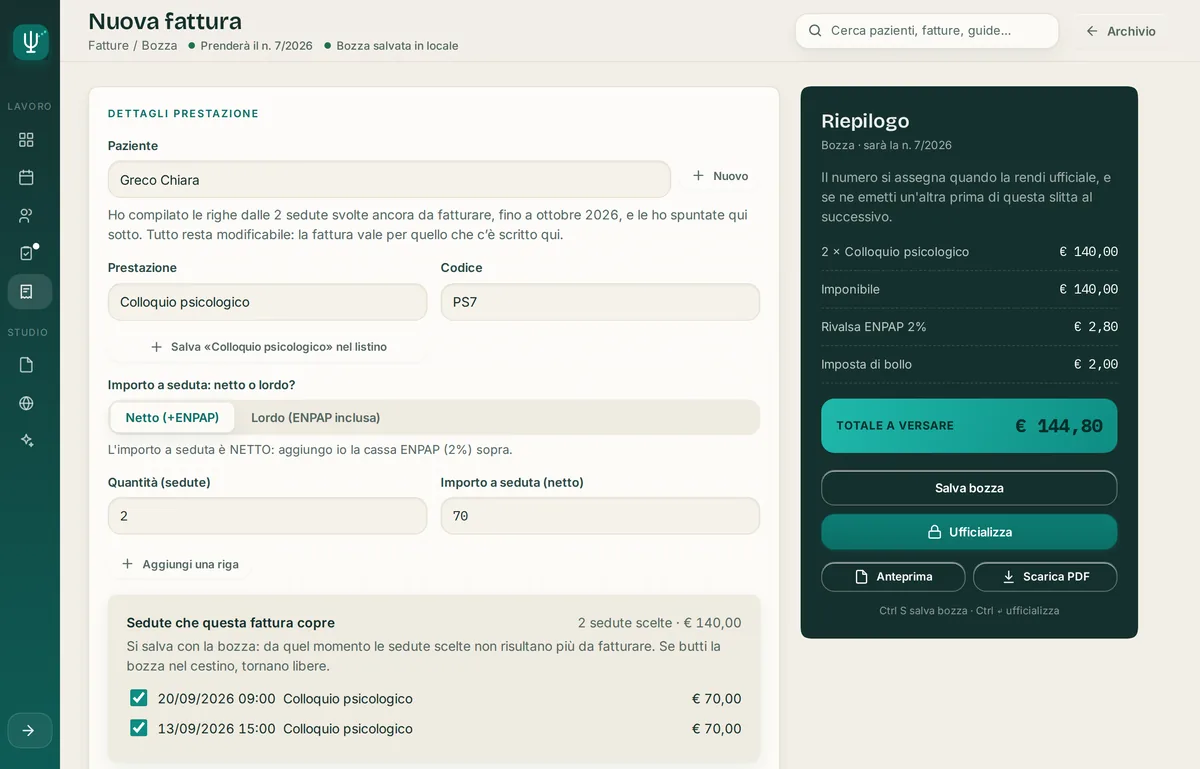Select the Netto (+ENPAP) option

tap(172, 417)
